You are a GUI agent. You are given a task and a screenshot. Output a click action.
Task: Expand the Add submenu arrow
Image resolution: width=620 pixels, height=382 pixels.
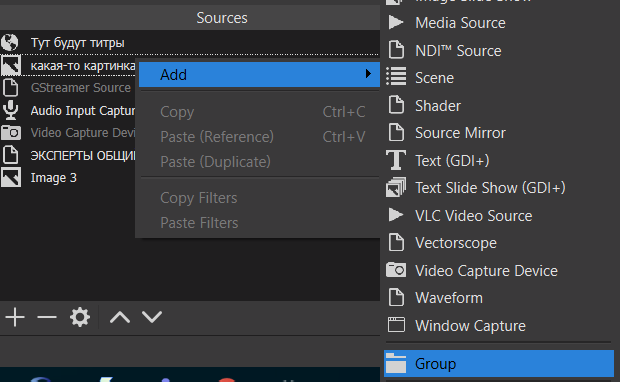[x=368, y=74]
